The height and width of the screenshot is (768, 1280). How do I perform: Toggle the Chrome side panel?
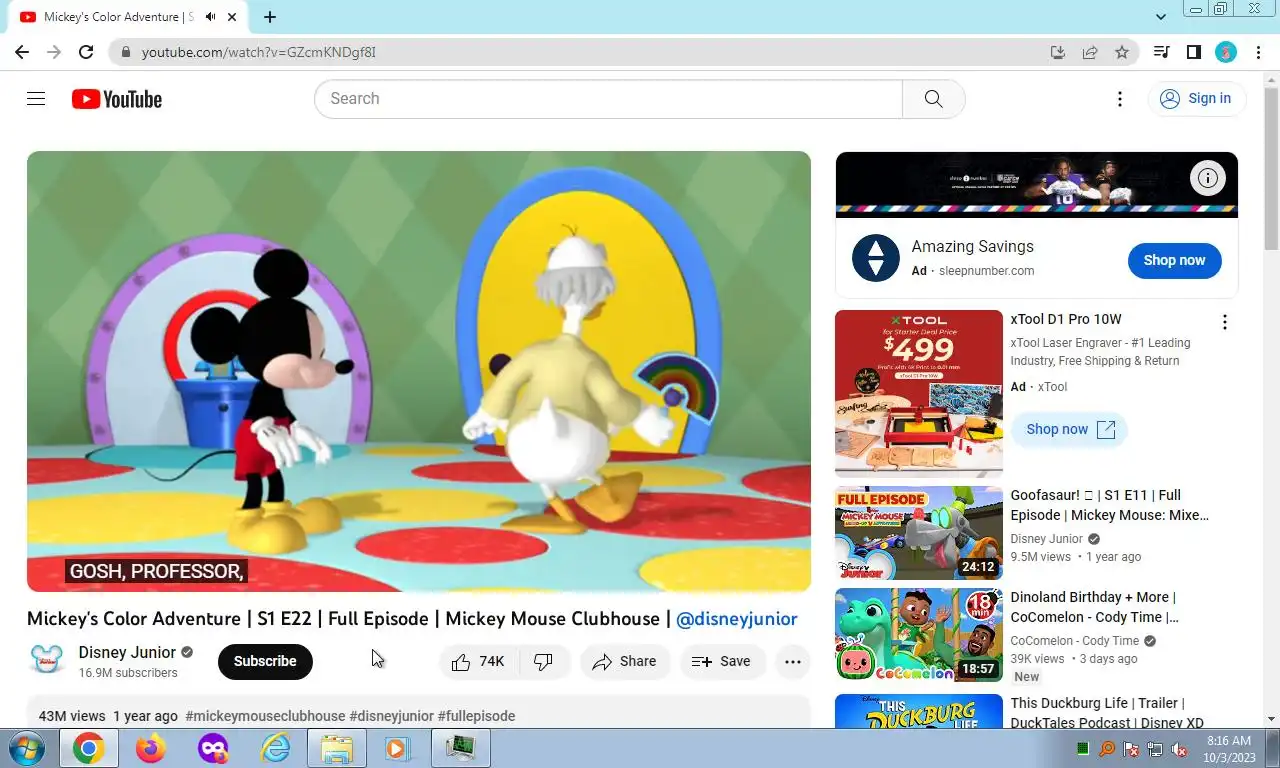pos(1193,52)
